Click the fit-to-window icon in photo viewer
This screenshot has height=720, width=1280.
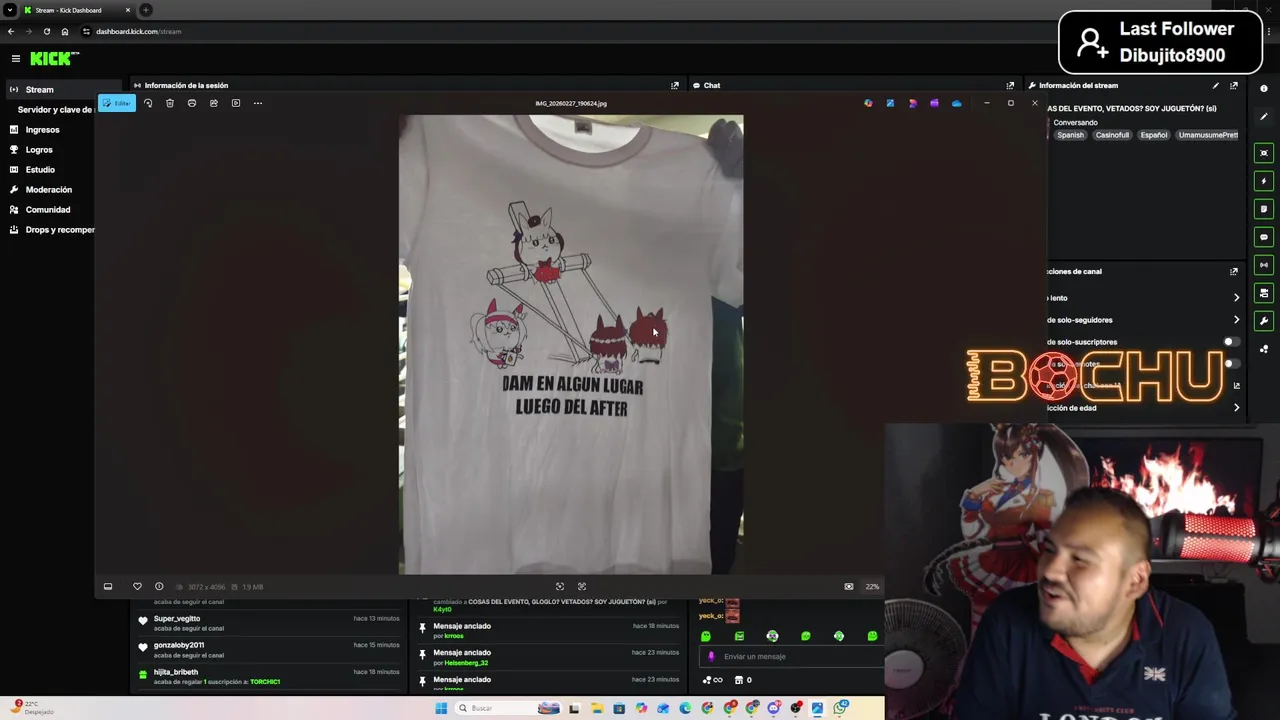[560, 587]
